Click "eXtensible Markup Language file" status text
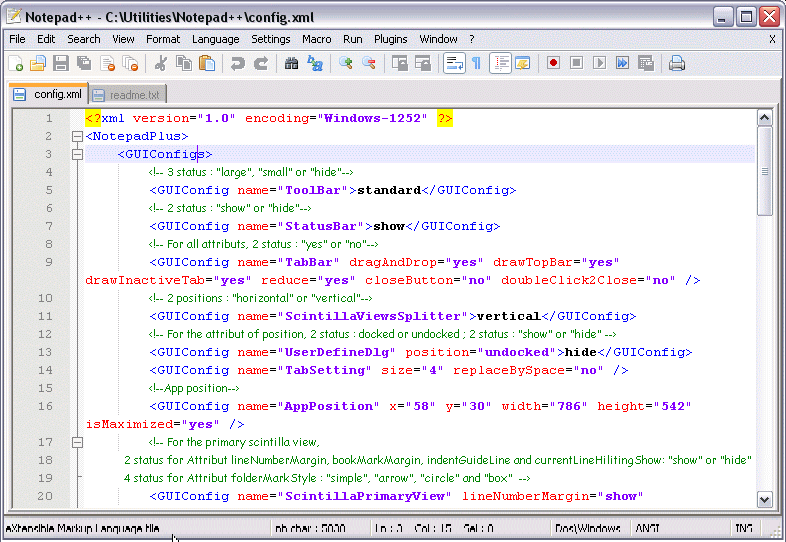Screen dimensions: 786x542 82,528
